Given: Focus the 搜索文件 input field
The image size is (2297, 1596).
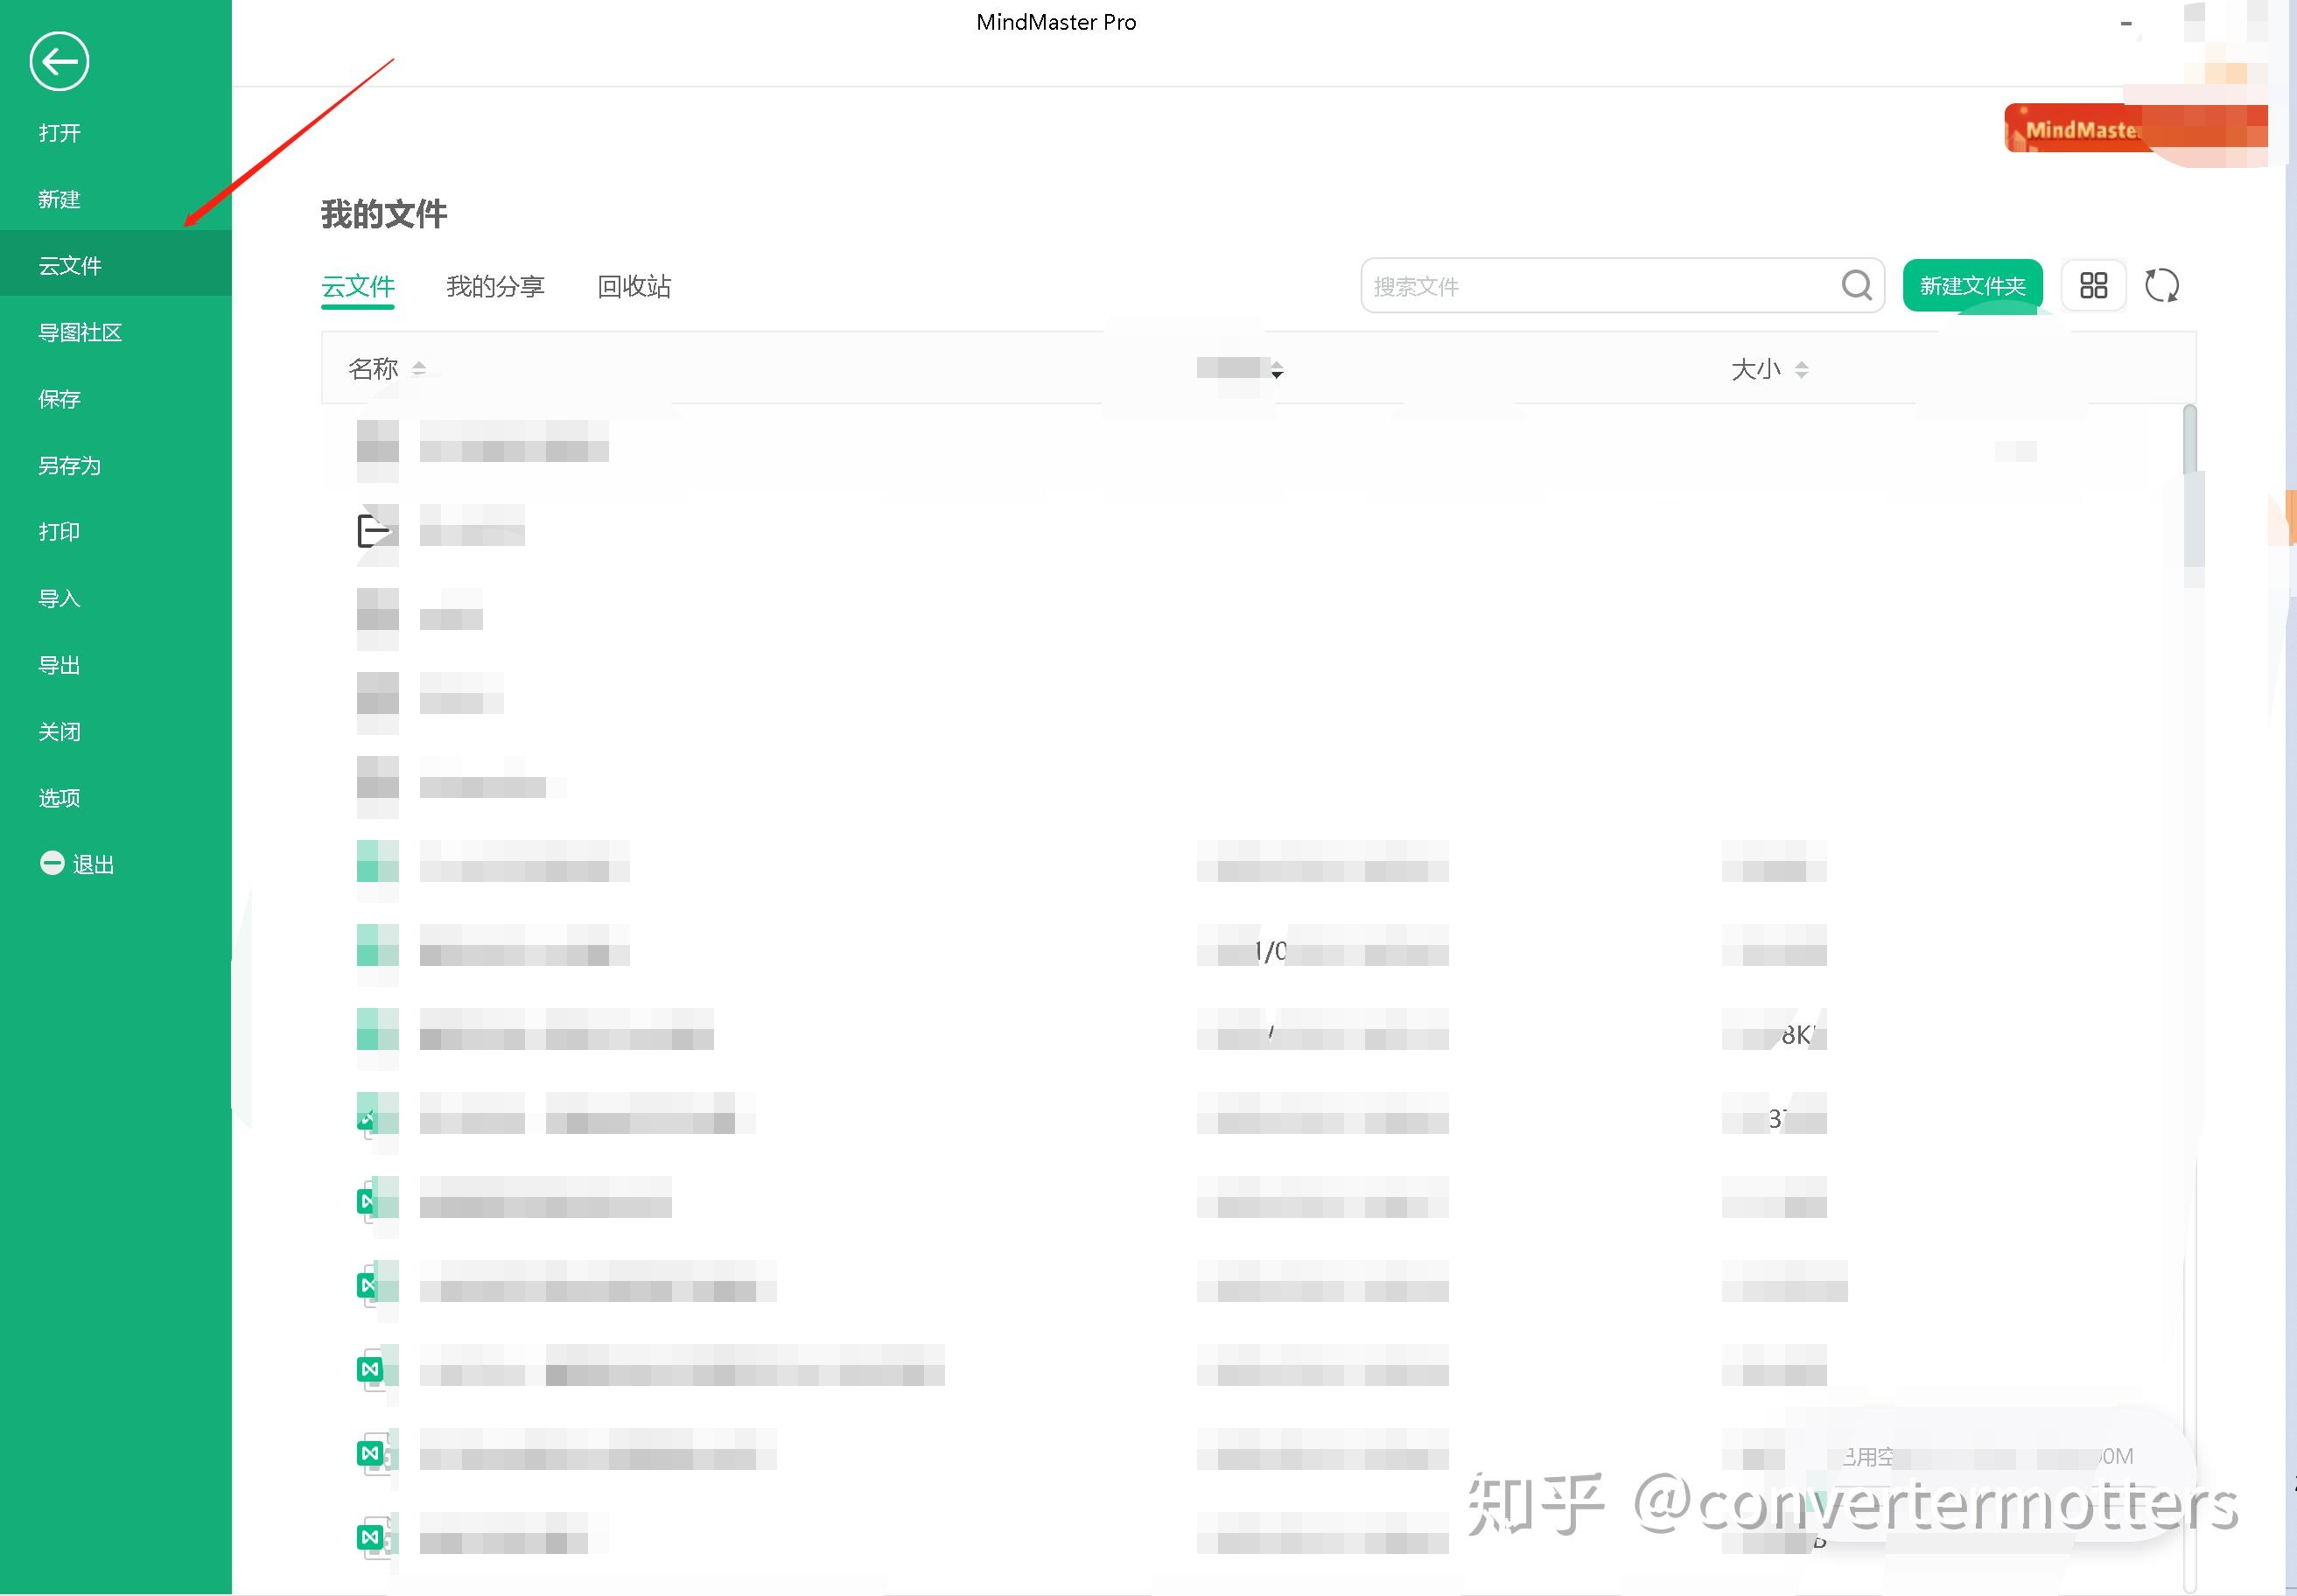Looking at the screenshot, I should pyautogui.click(x=1600, y=287).
